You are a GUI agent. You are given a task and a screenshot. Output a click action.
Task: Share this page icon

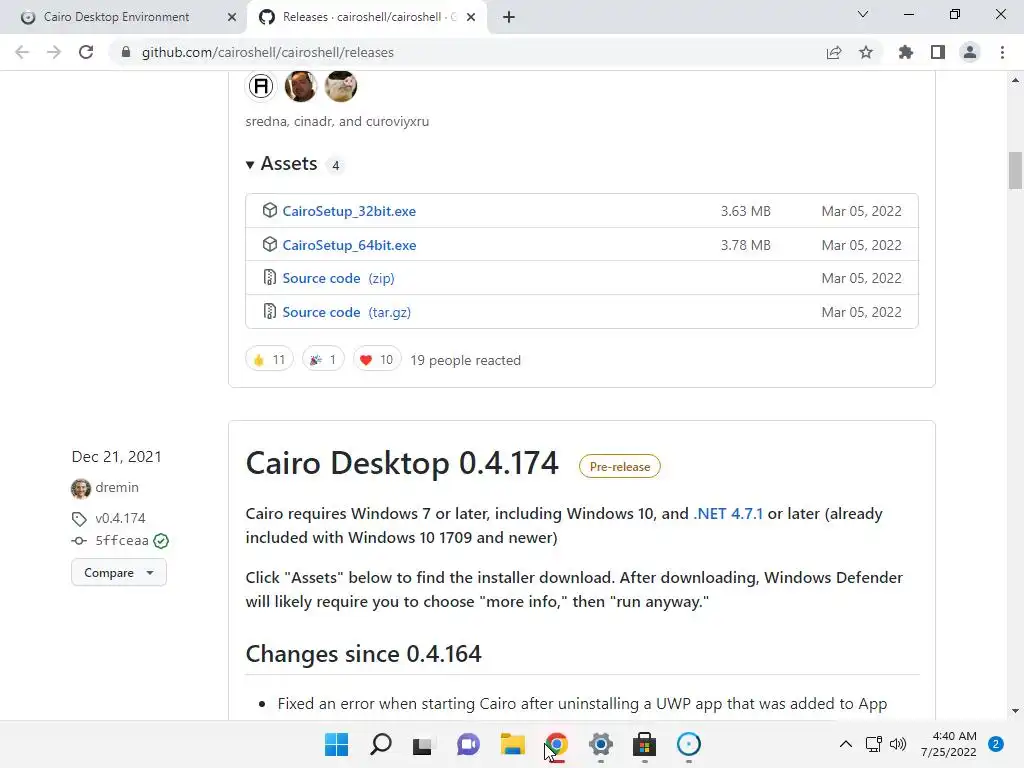(x=834, y=52)
